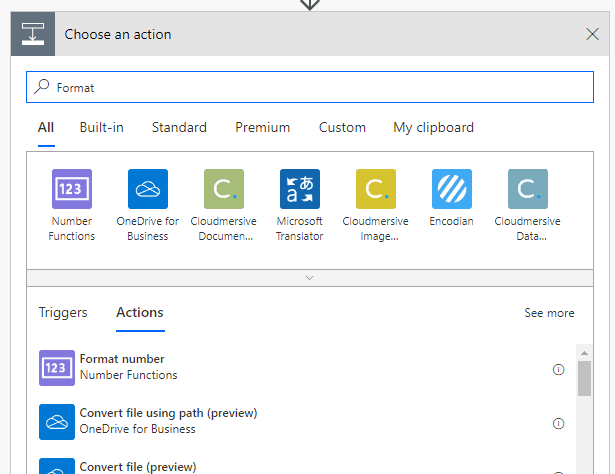Switch to the Custom tab
The height and width of the screenshot is (474, 615).
[342, 127]
